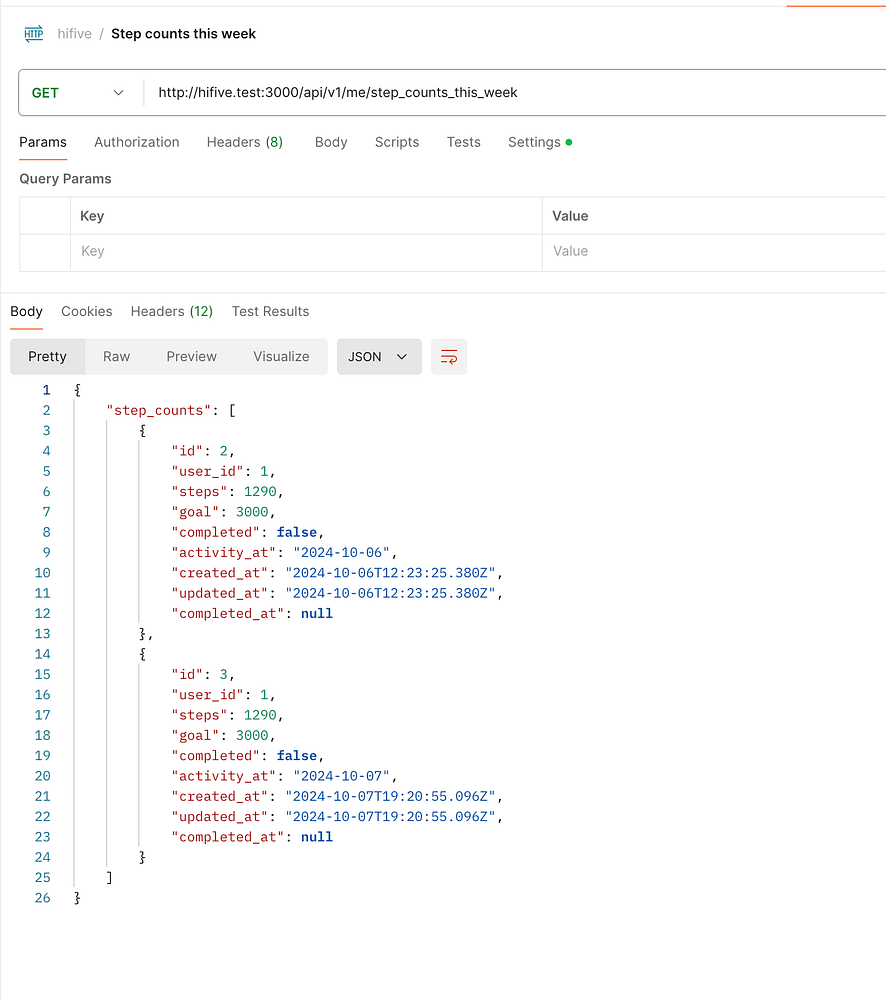Viewport: 886px width, 1000px height.
Task: Switch to the Authorization tab
Action: coord(137,142)
